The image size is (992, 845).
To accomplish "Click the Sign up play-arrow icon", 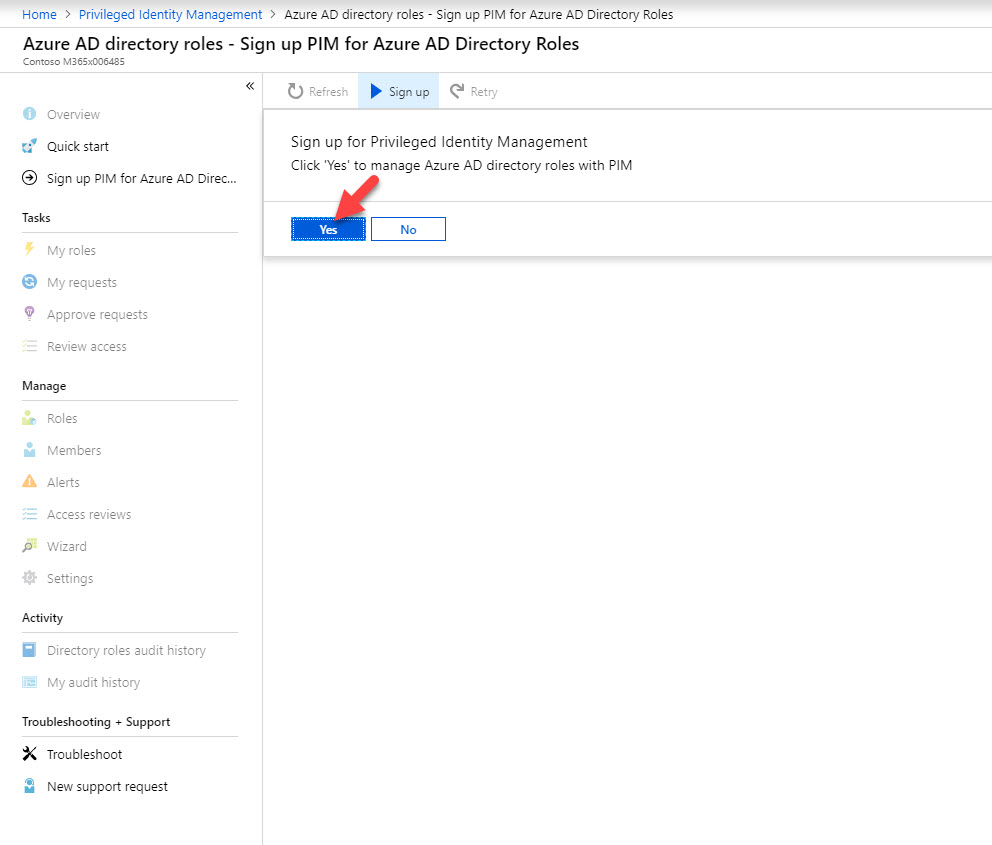I will pyautogui.click(x=376, y=91).
